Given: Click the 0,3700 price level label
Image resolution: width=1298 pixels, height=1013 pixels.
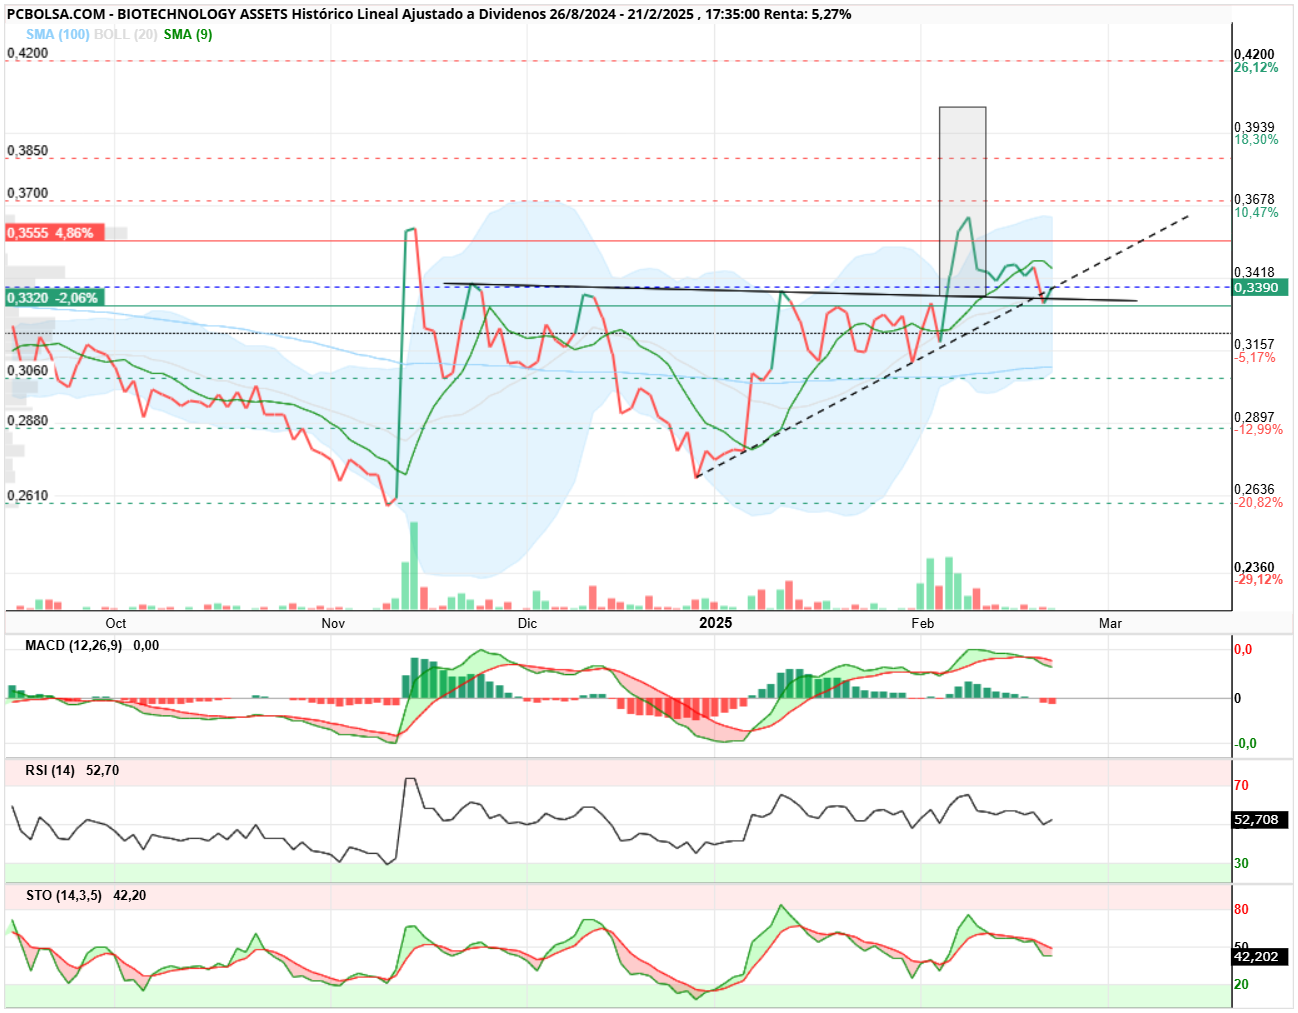Looking at the screenshot, I should tap(27, 192).
